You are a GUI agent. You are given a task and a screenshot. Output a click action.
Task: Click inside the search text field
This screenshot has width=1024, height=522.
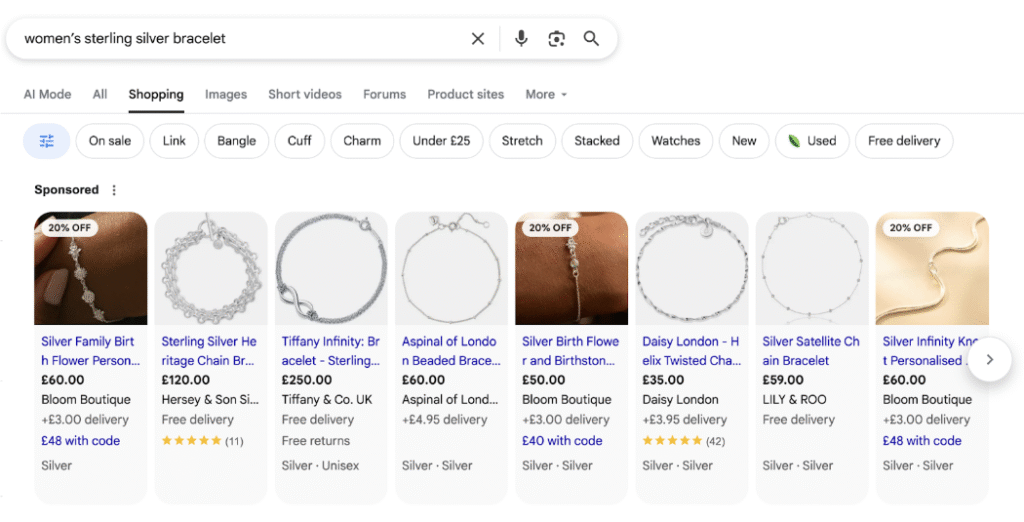[x=240, y=39]
